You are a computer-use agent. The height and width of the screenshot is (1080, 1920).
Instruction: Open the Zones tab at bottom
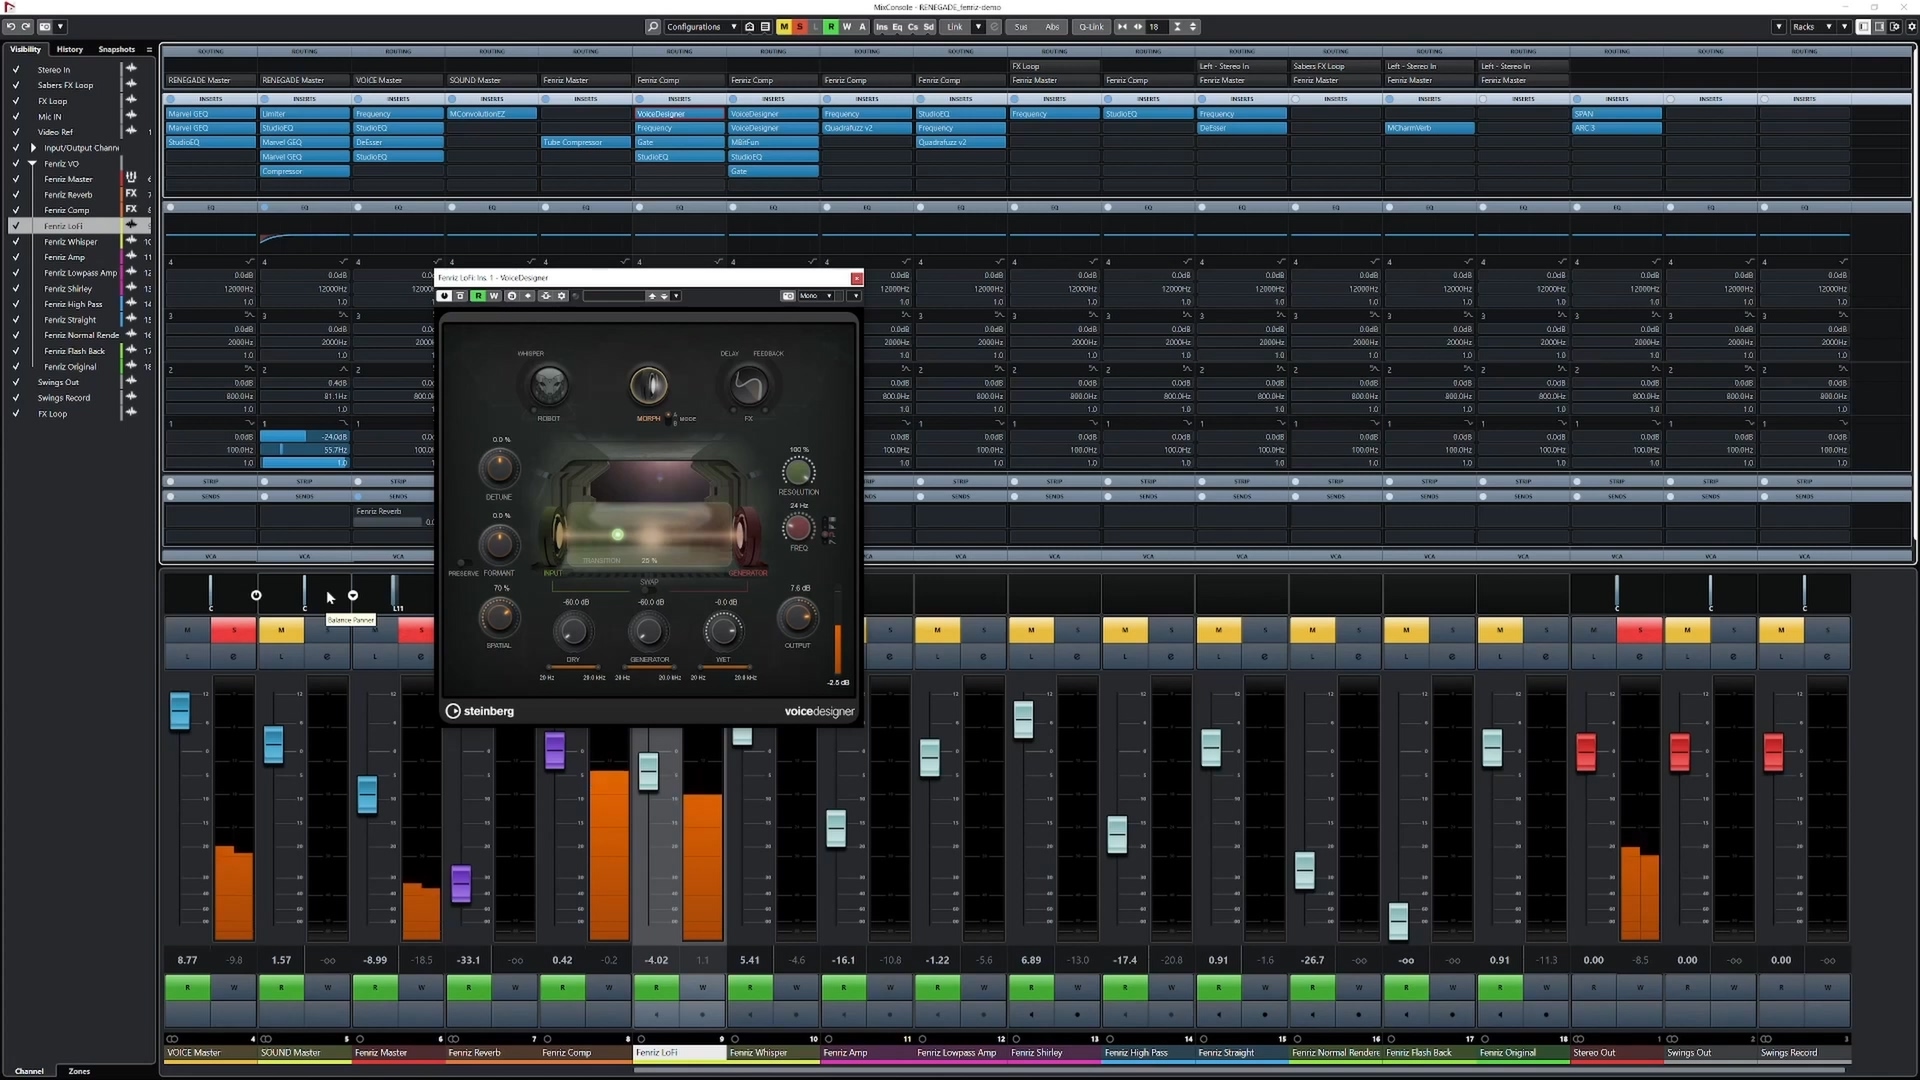pyautogui.click(x=79, y=1071)
